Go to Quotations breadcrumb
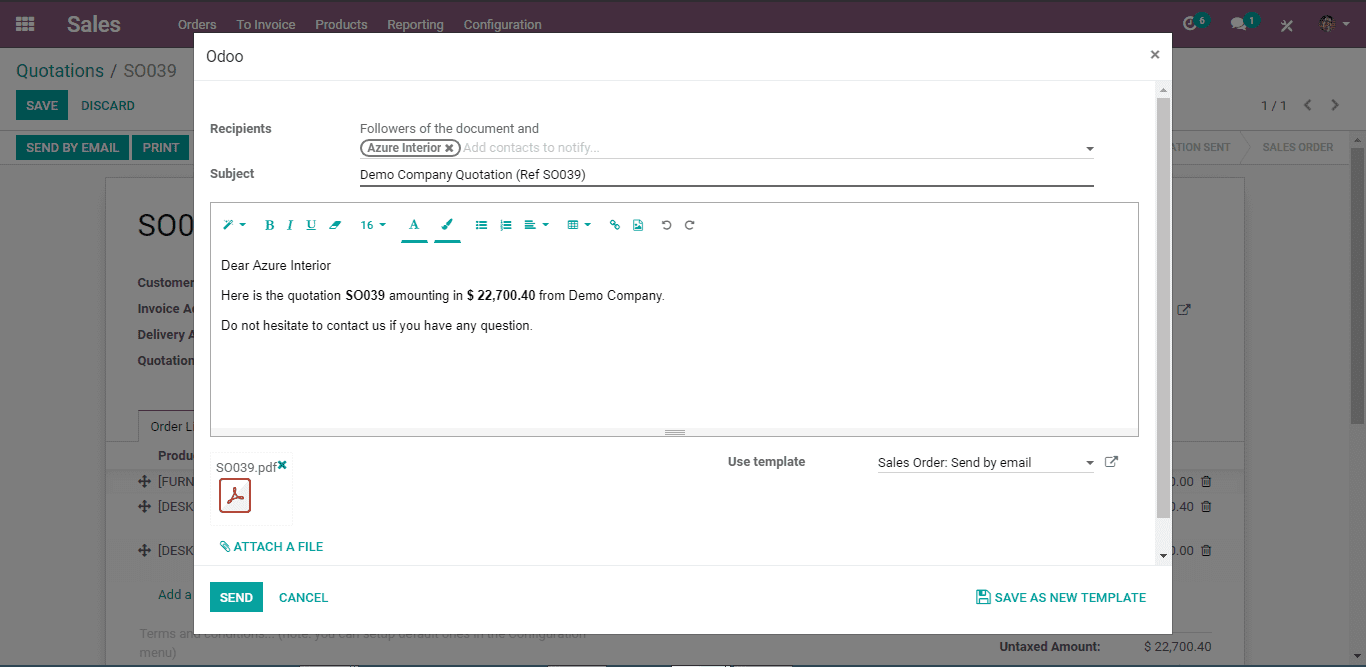The height and width of the screenshot is (667, 1366). [60, 71]
